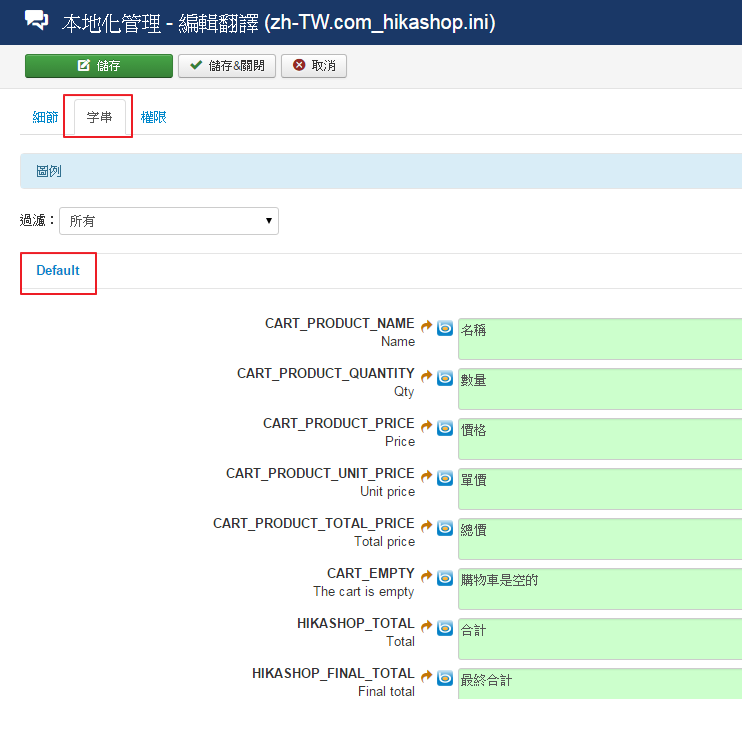
Task: Click the orange arrow icon for CART_PRODUCT_TOTAL_PRICE
Action: (426, 526)
